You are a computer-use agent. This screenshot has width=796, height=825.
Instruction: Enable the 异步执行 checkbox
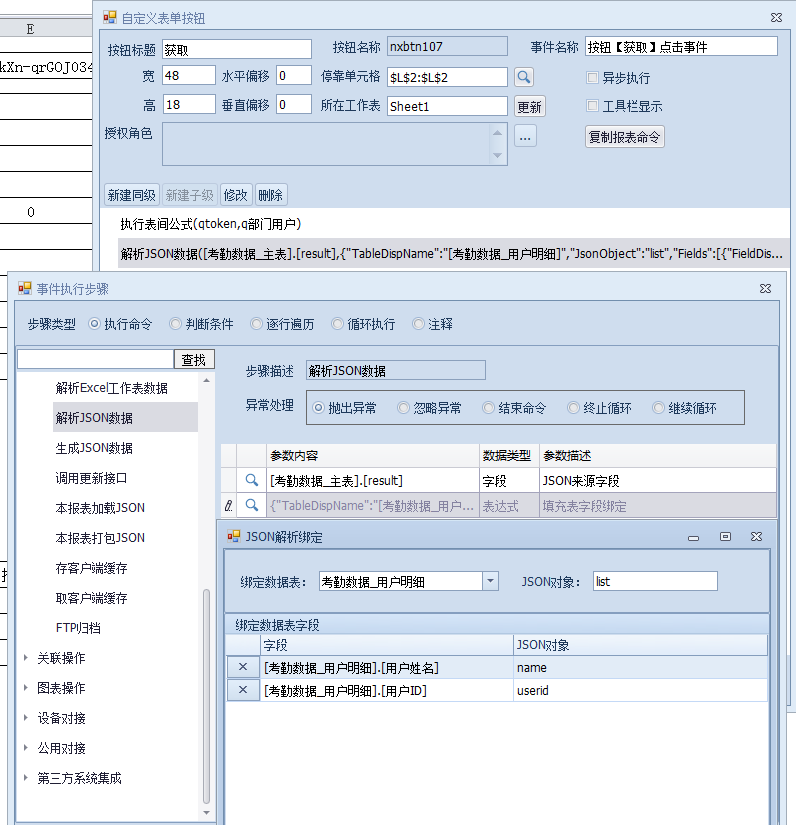pos(593,77)
